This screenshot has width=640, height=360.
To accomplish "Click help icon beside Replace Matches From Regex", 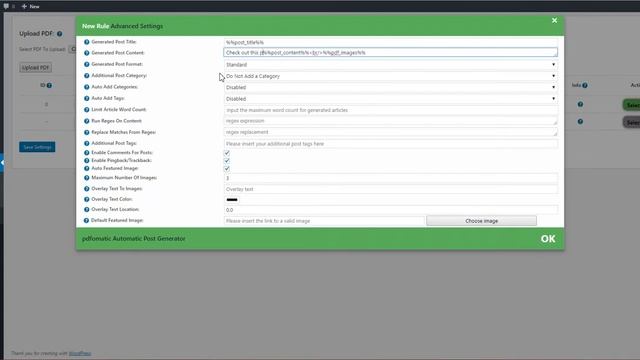I will [x=87, y=133].
